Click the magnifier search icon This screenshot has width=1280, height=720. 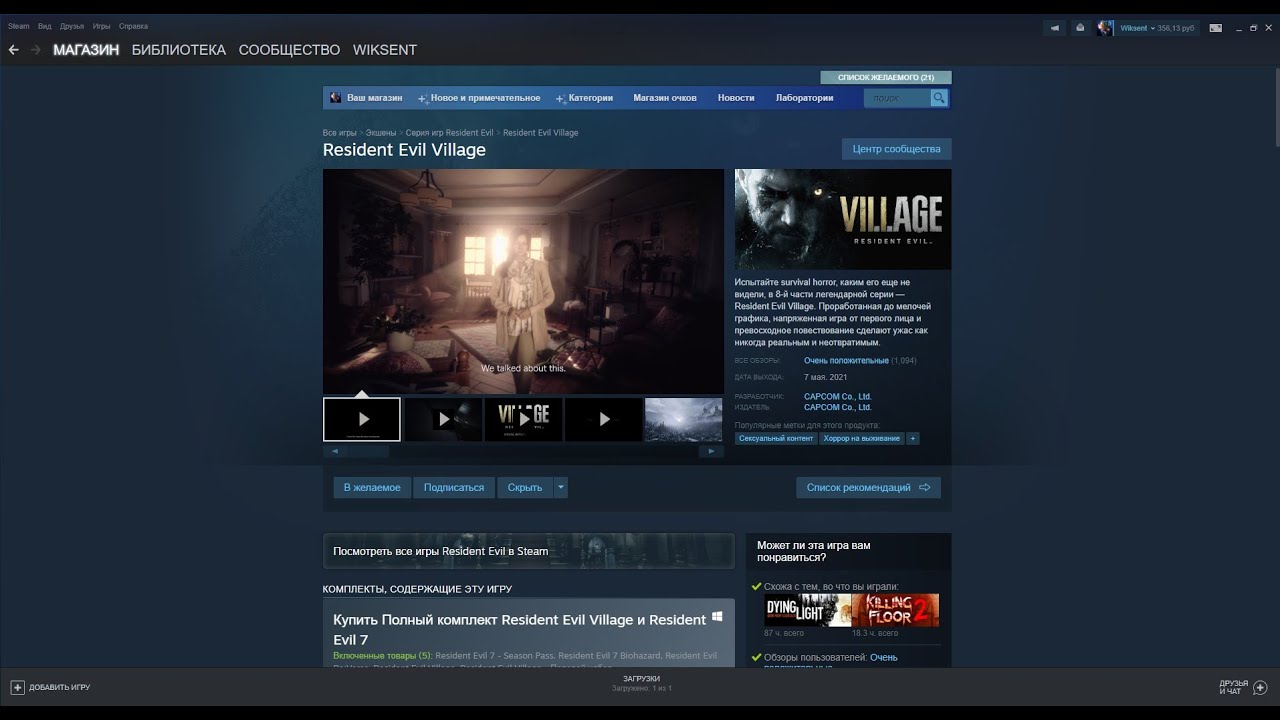pyautogui.click(x=938, y=98)
